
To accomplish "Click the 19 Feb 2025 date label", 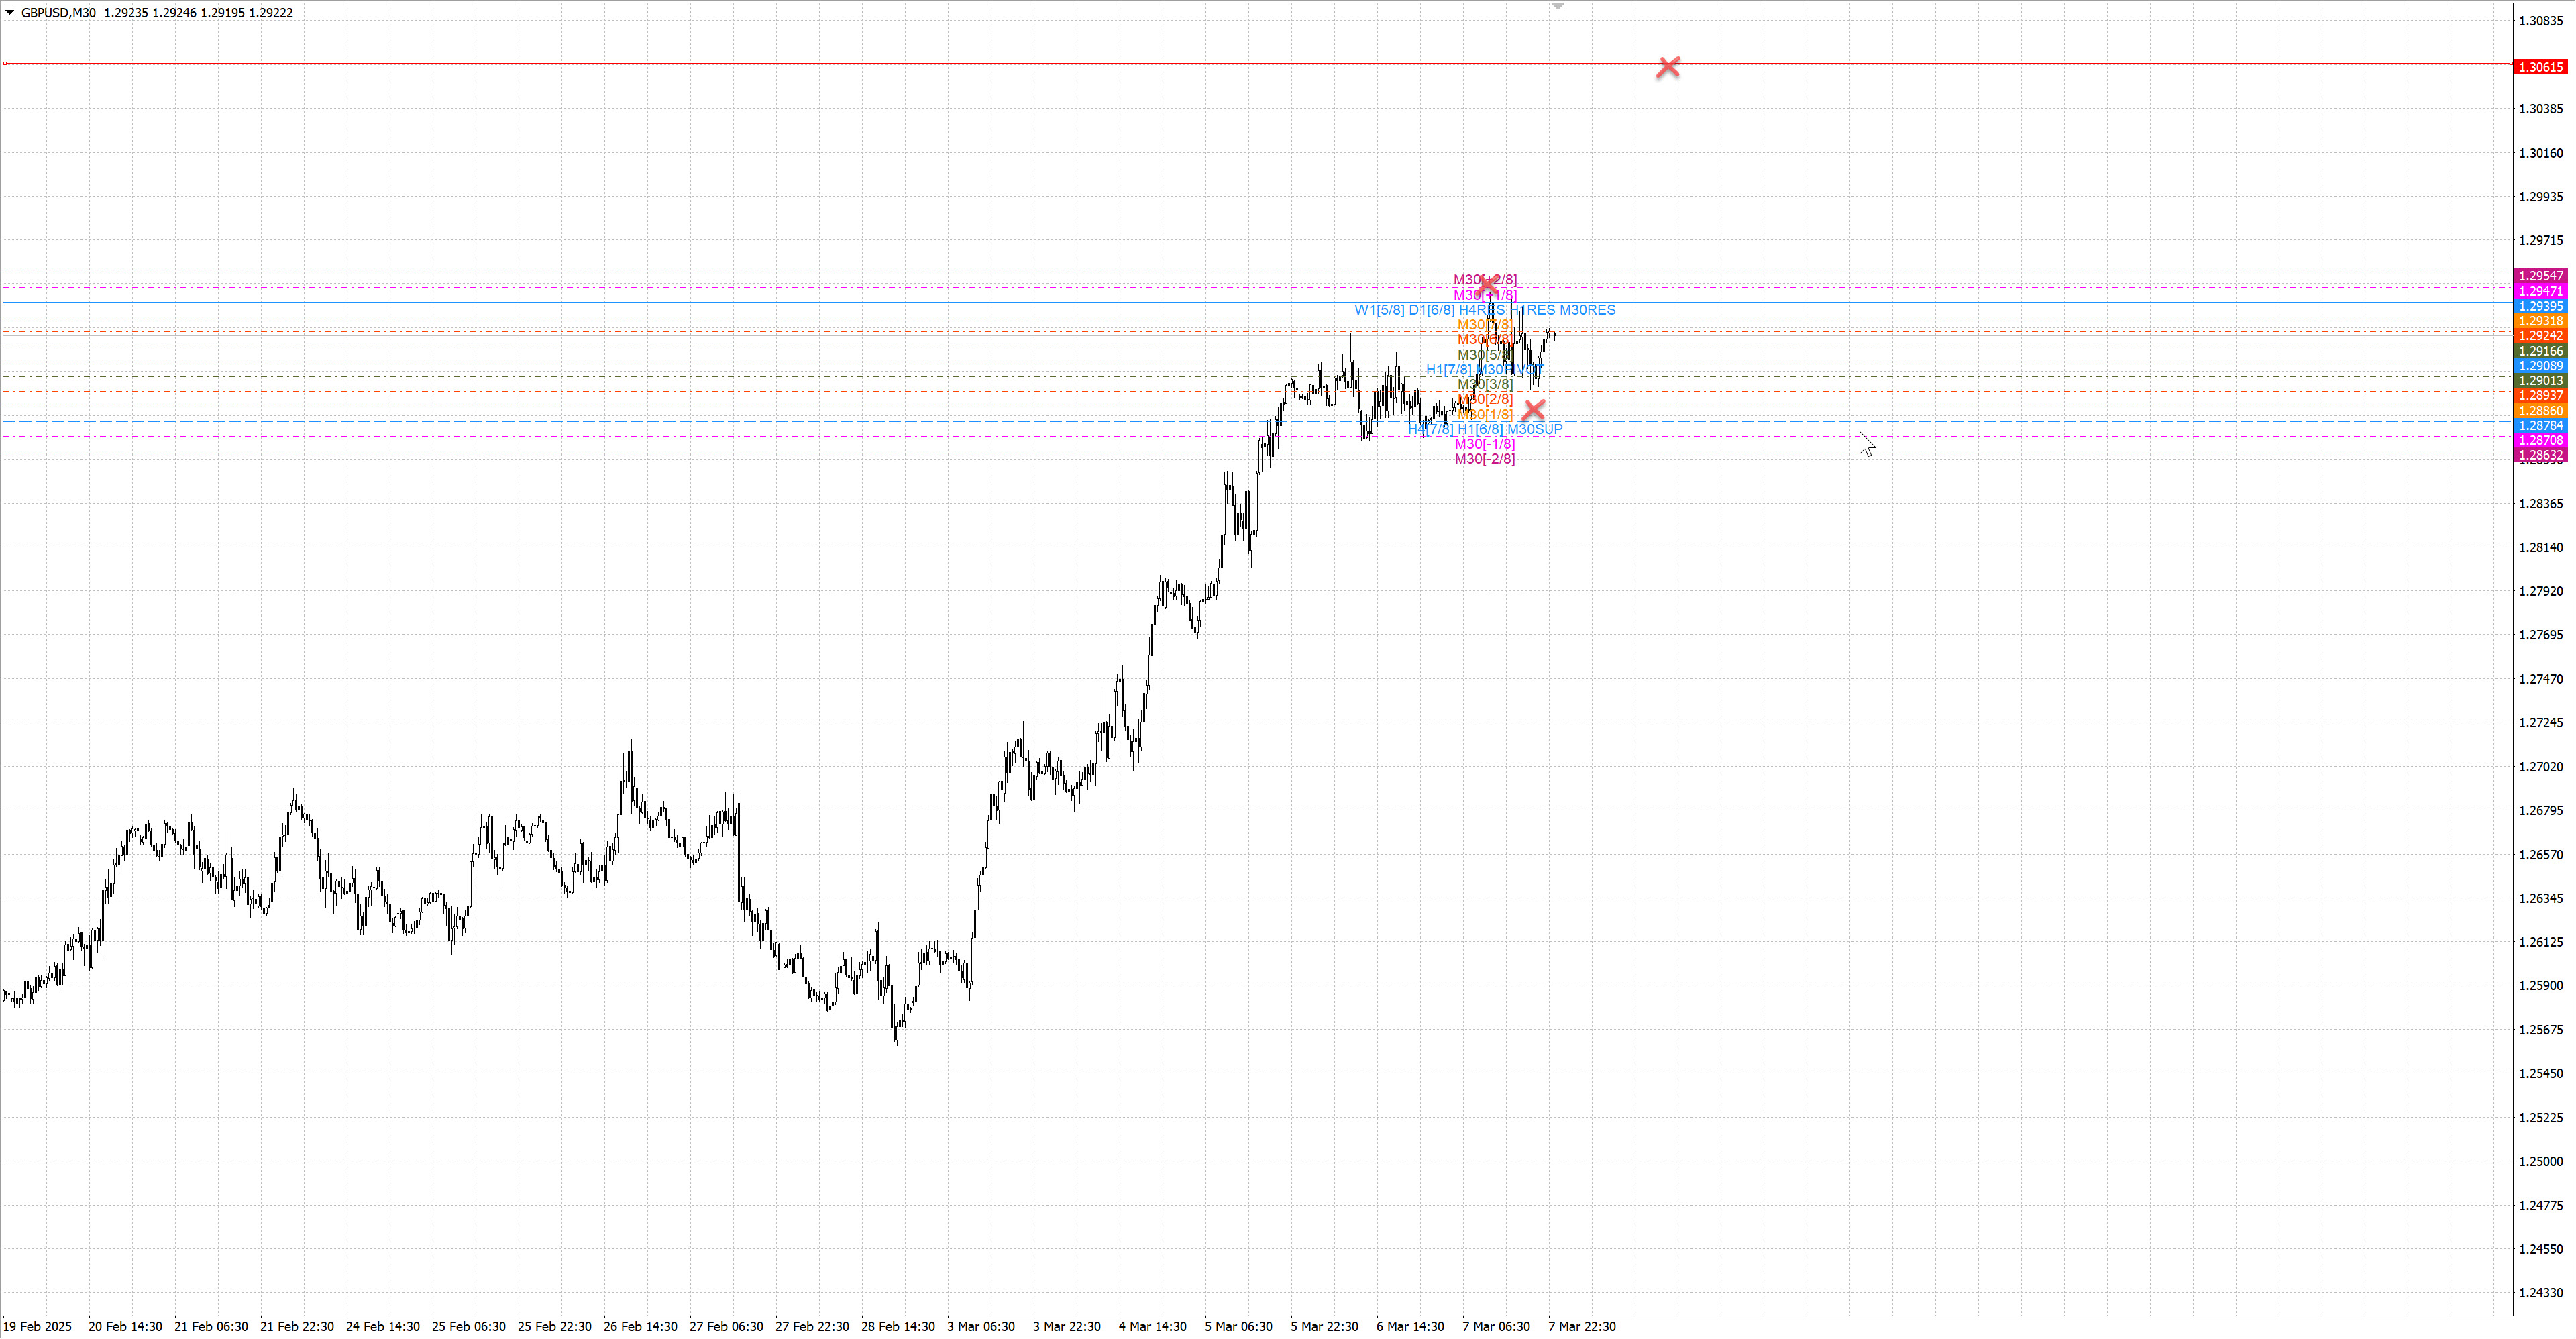I will click(38, 1326).
